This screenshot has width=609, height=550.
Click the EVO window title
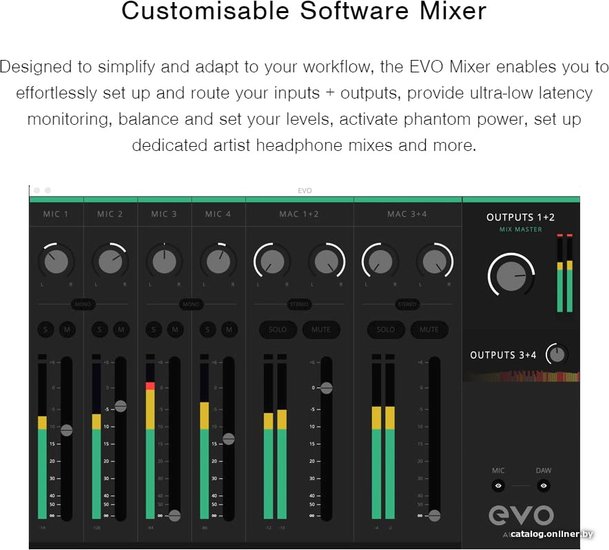(304, 191)
